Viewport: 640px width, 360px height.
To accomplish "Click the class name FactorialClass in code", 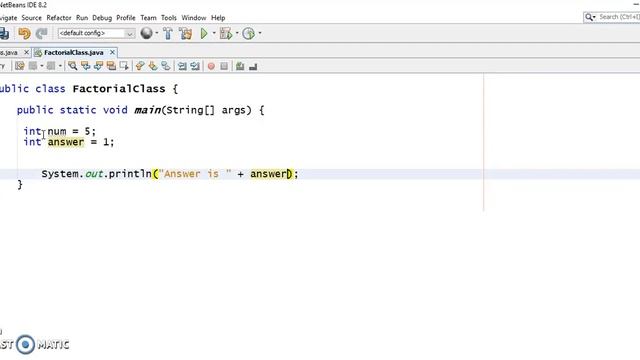I will coord(119,89).
